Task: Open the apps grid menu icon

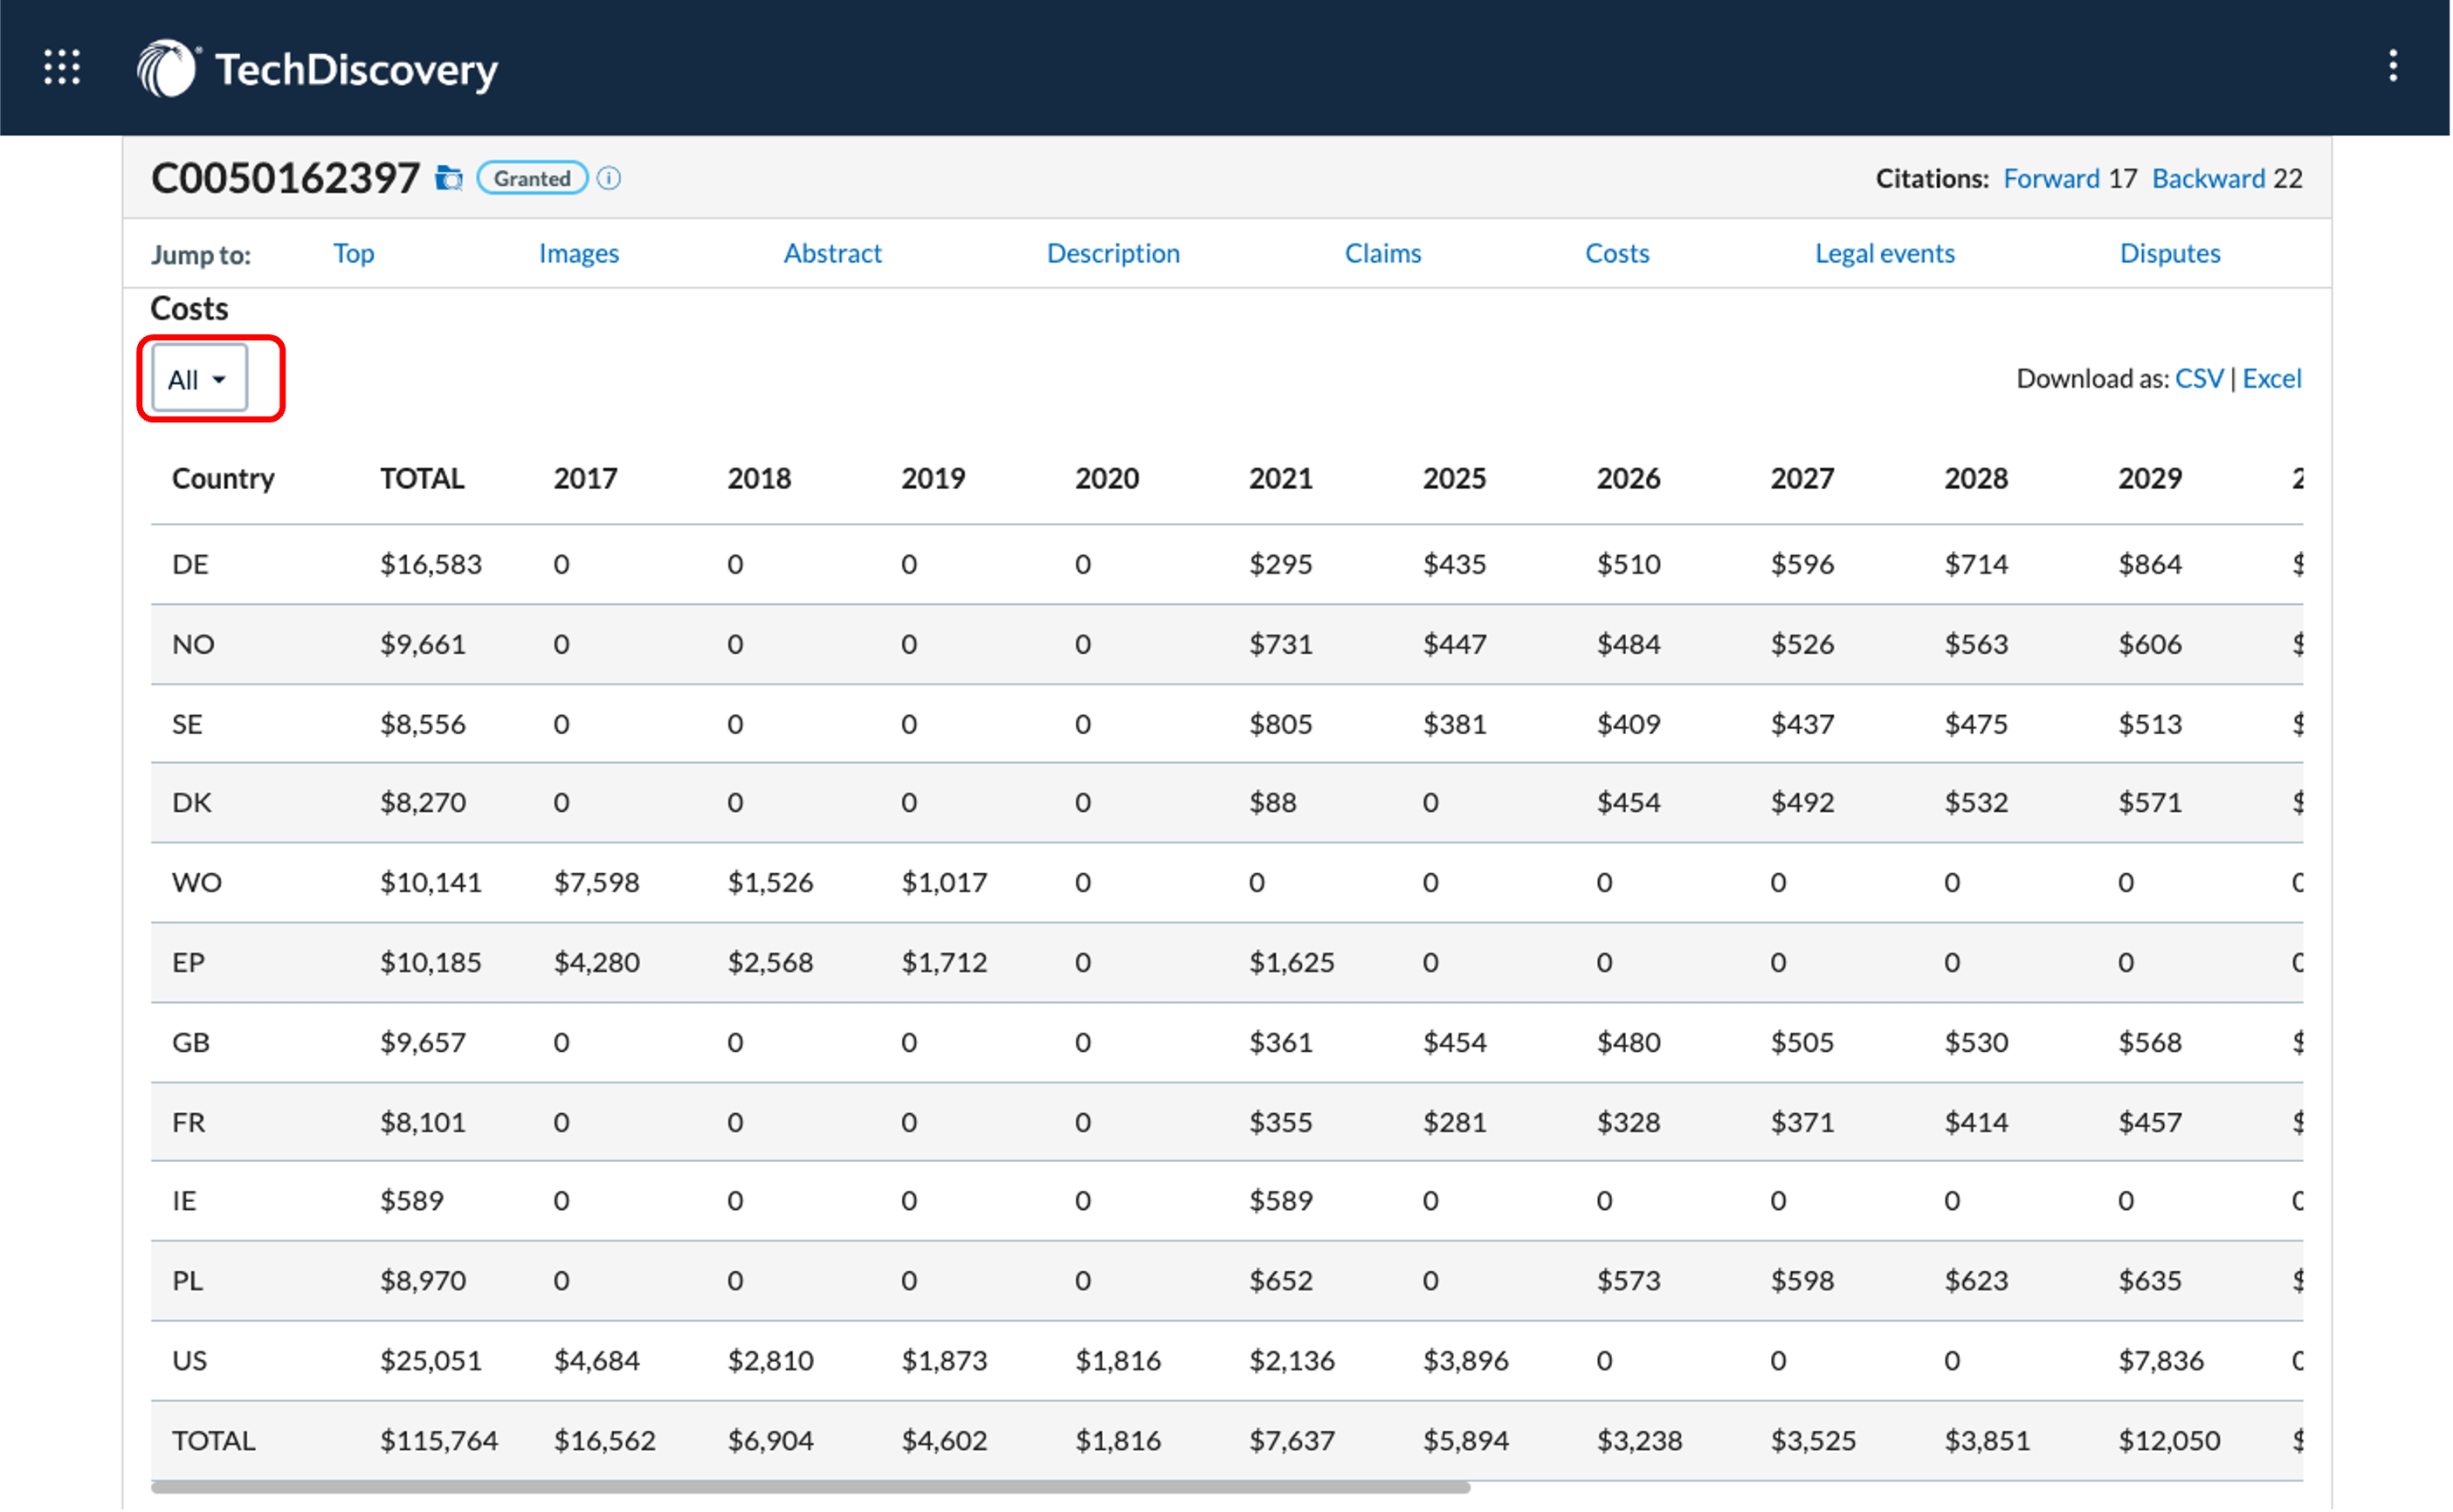Action: pos(62,67)
